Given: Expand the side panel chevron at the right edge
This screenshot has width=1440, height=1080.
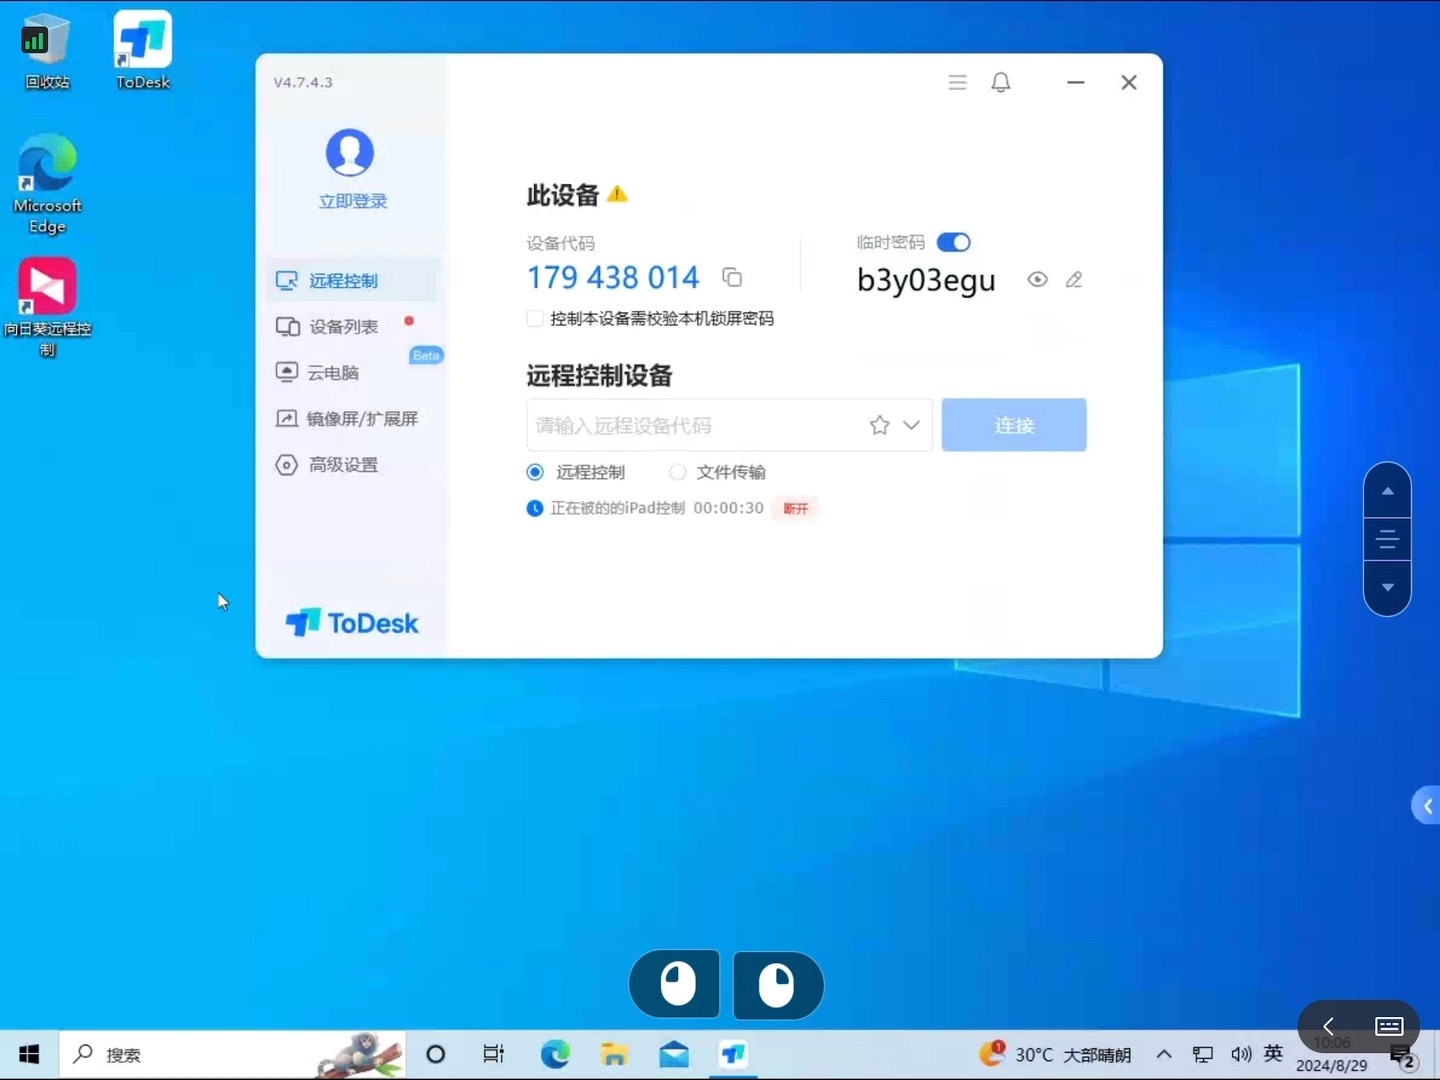Looking at the screenshot, I should [1427, 806].
